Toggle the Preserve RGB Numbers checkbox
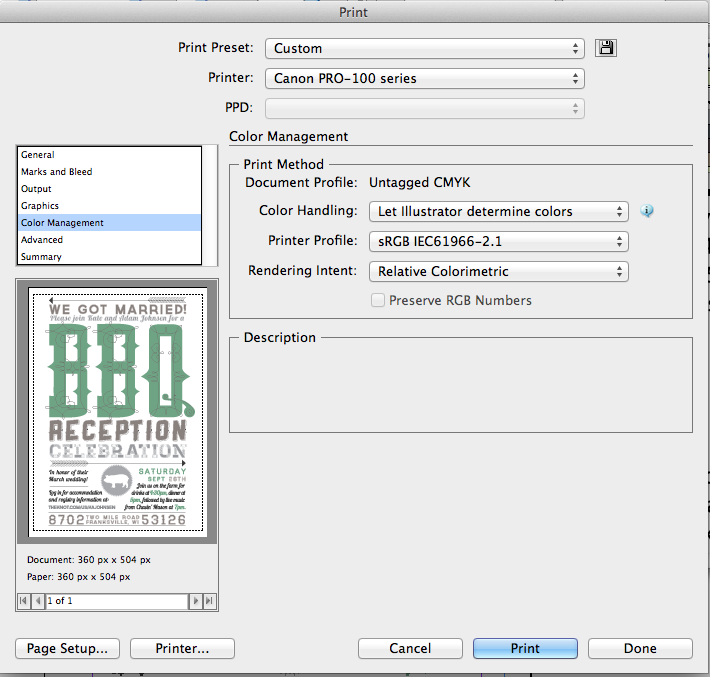This screenshot has height=677, width=710. [378, 300]
